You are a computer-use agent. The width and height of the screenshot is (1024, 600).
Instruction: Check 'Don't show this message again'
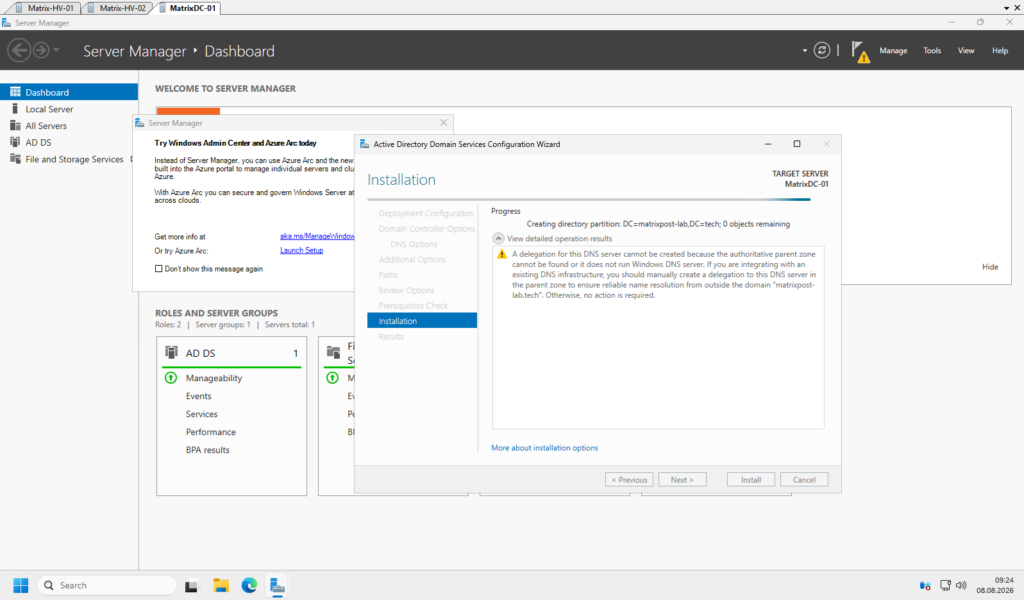click(x=158, y=268)
